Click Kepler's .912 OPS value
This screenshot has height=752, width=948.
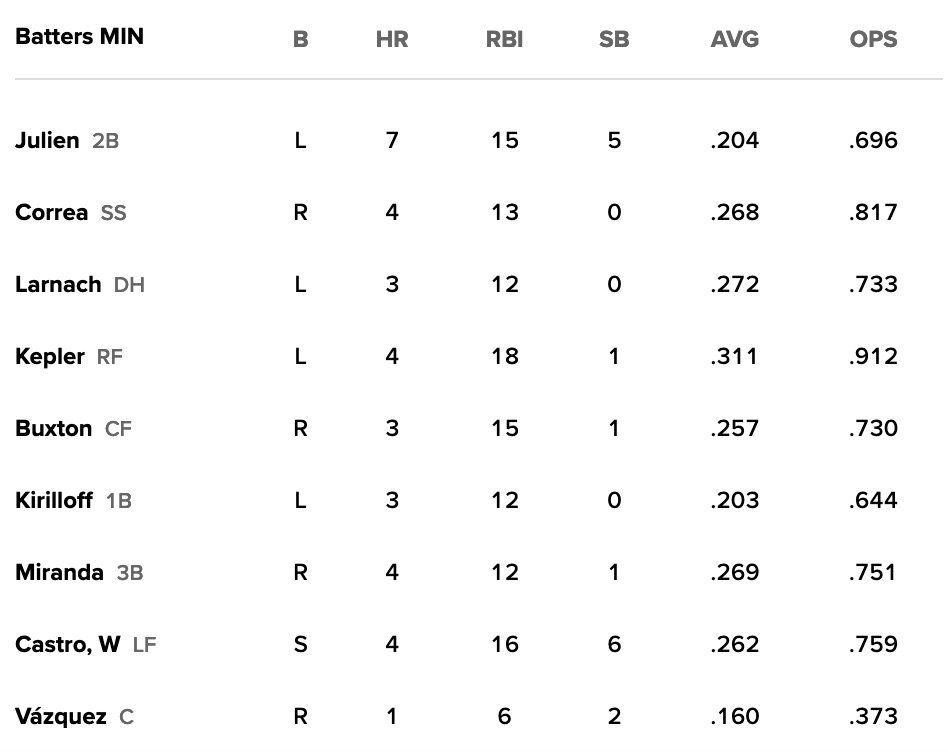click(x=873, y=356)
